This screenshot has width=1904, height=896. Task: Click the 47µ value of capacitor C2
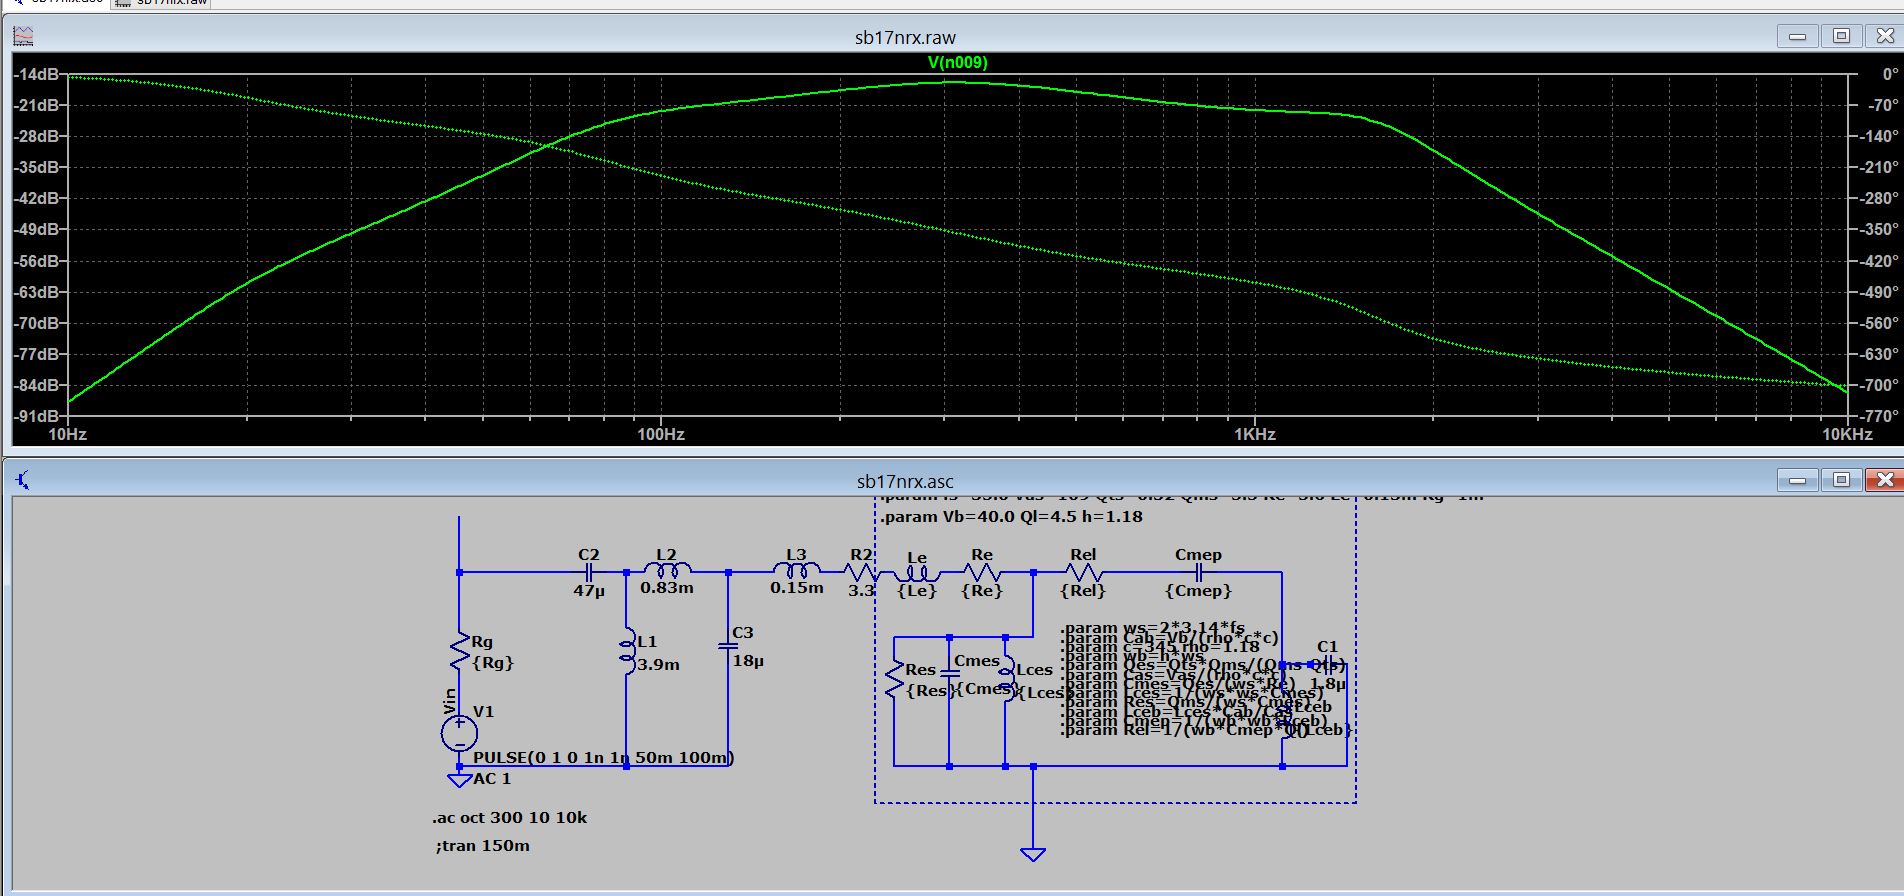pos(589,591)
